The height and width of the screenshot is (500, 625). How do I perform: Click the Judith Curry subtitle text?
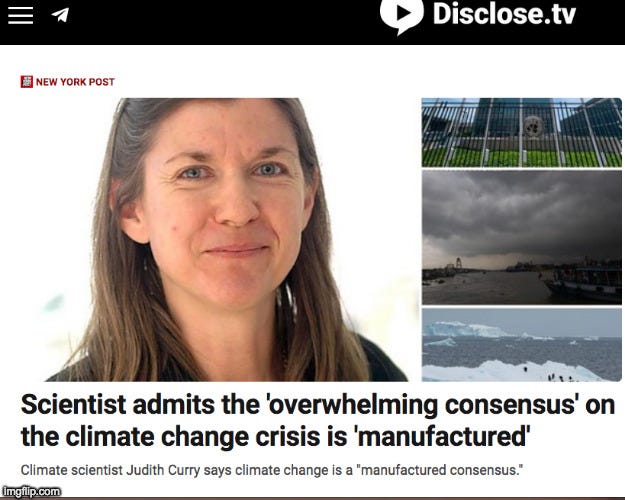pos(271,470)
